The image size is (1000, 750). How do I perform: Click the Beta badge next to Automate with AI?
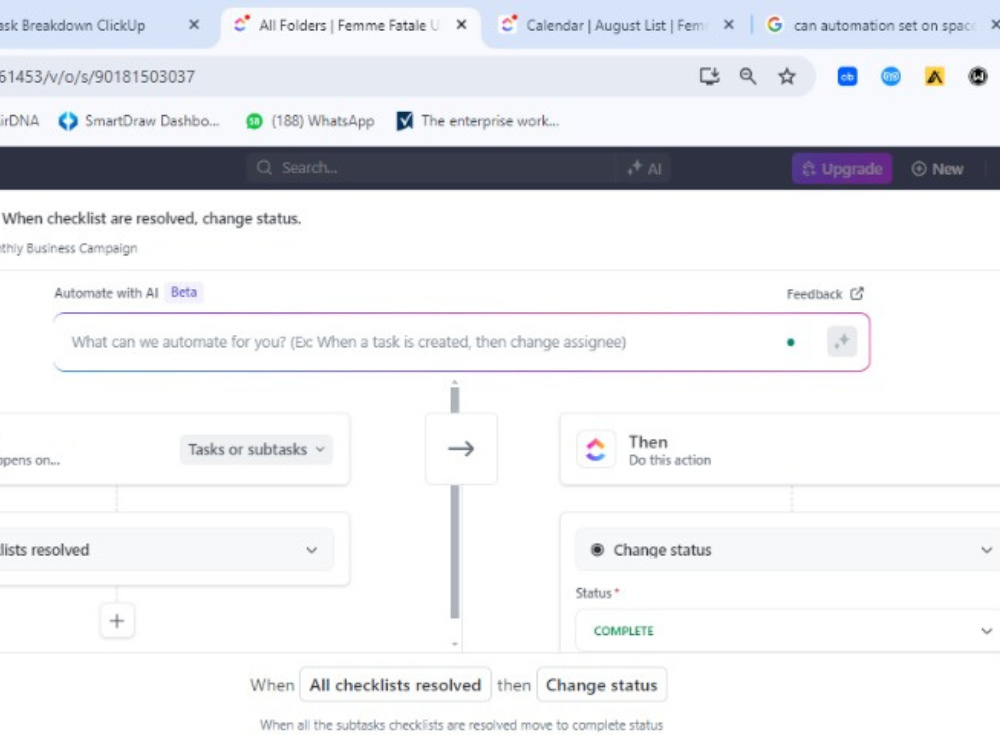[184, 292]
